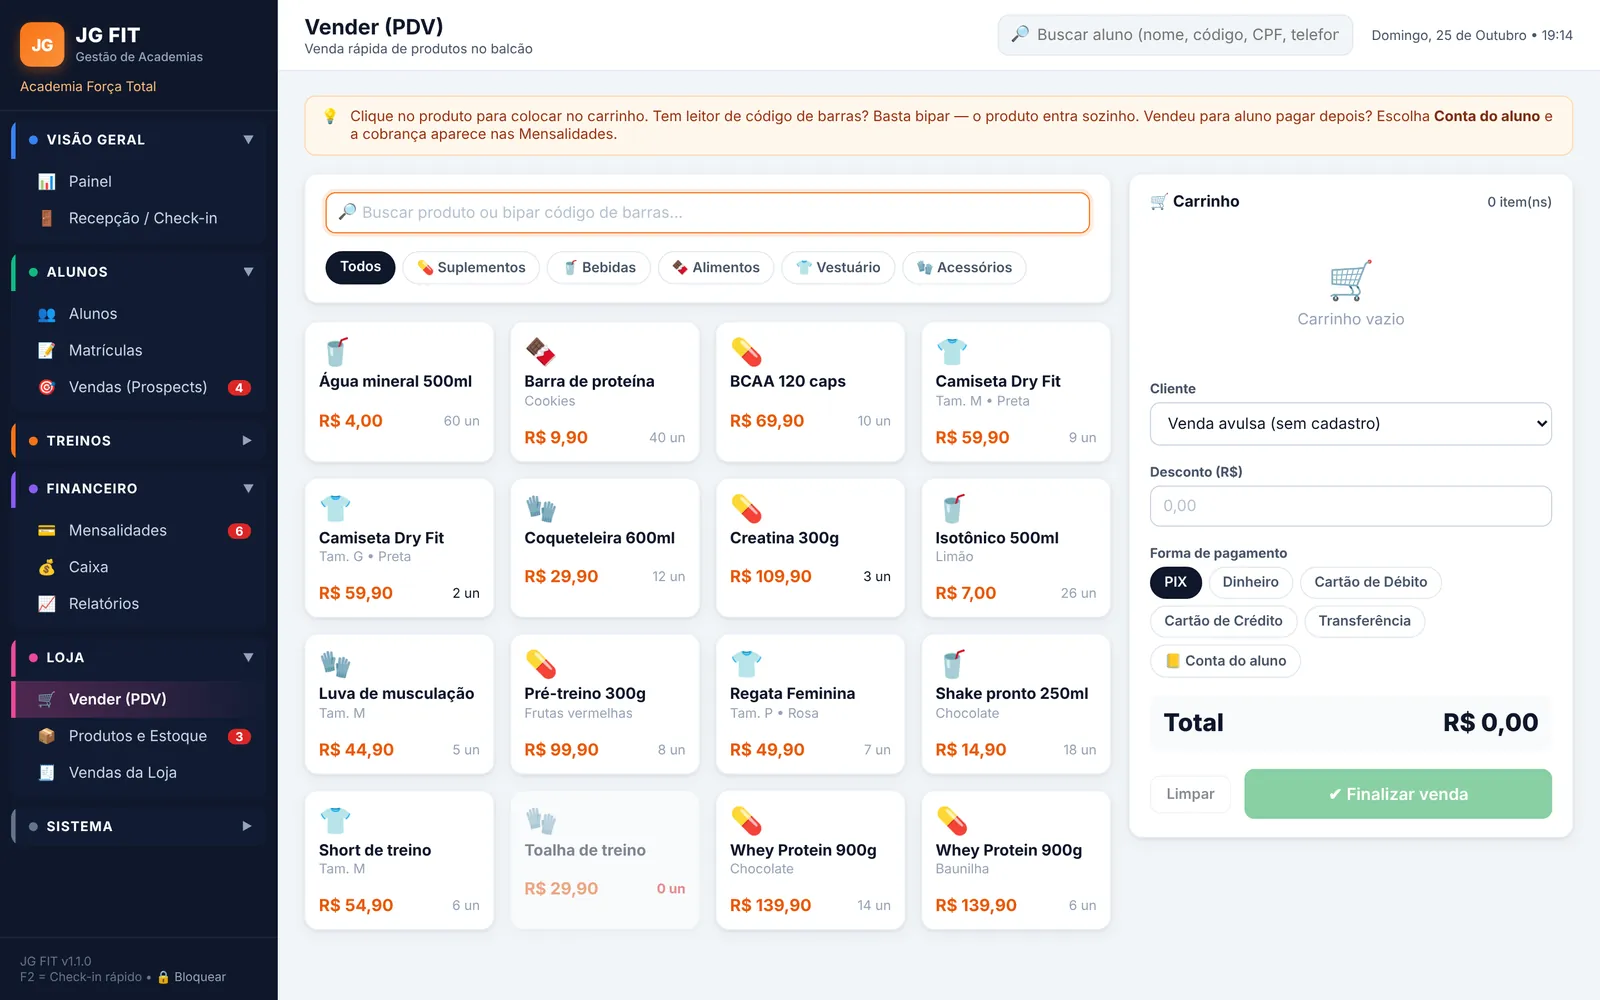The image size is (1600, 1000).
Task: Select Transferência payment method
Action: point(1364,621)
